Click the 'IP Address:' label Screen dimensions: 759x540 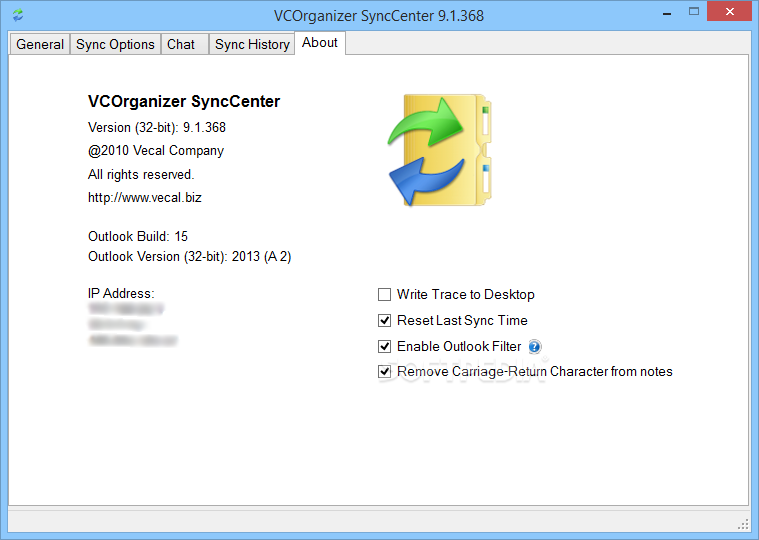click(x=121, y=293)
